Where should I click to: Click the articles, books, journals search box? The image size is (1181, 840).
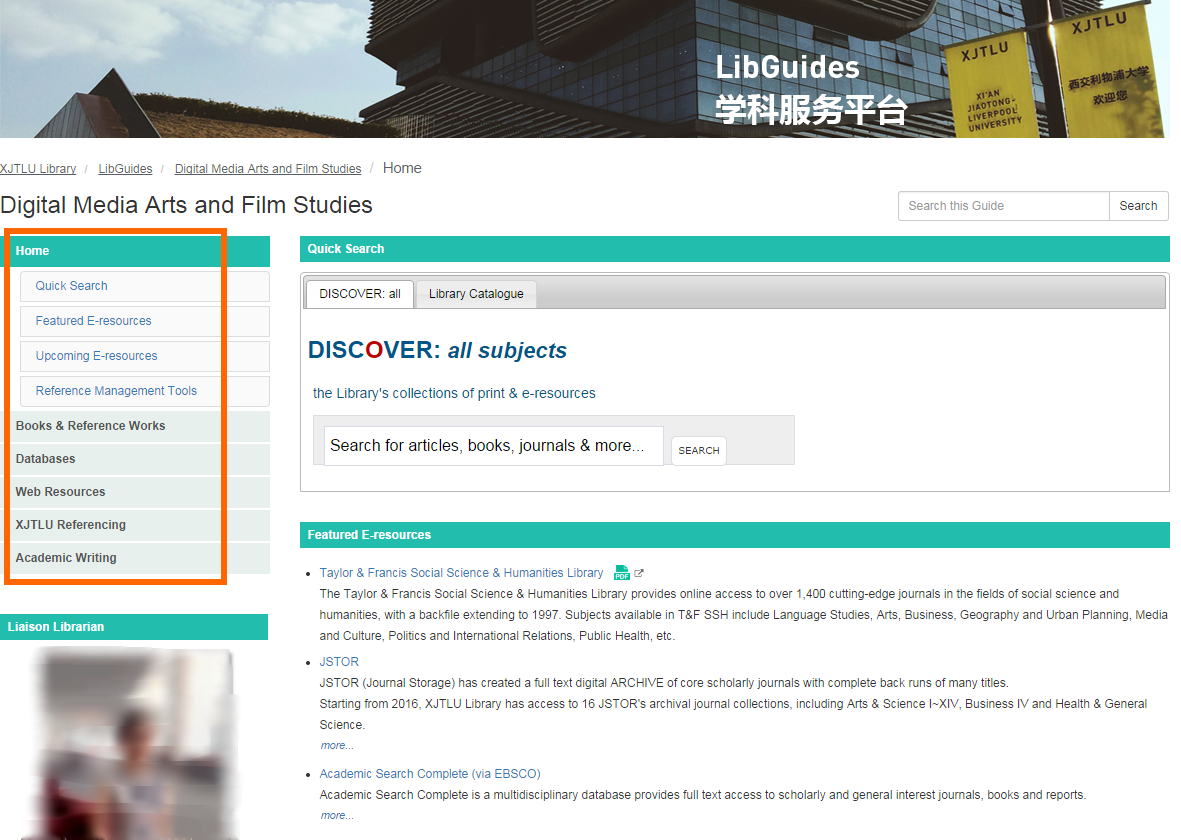[x=493, y=446]
